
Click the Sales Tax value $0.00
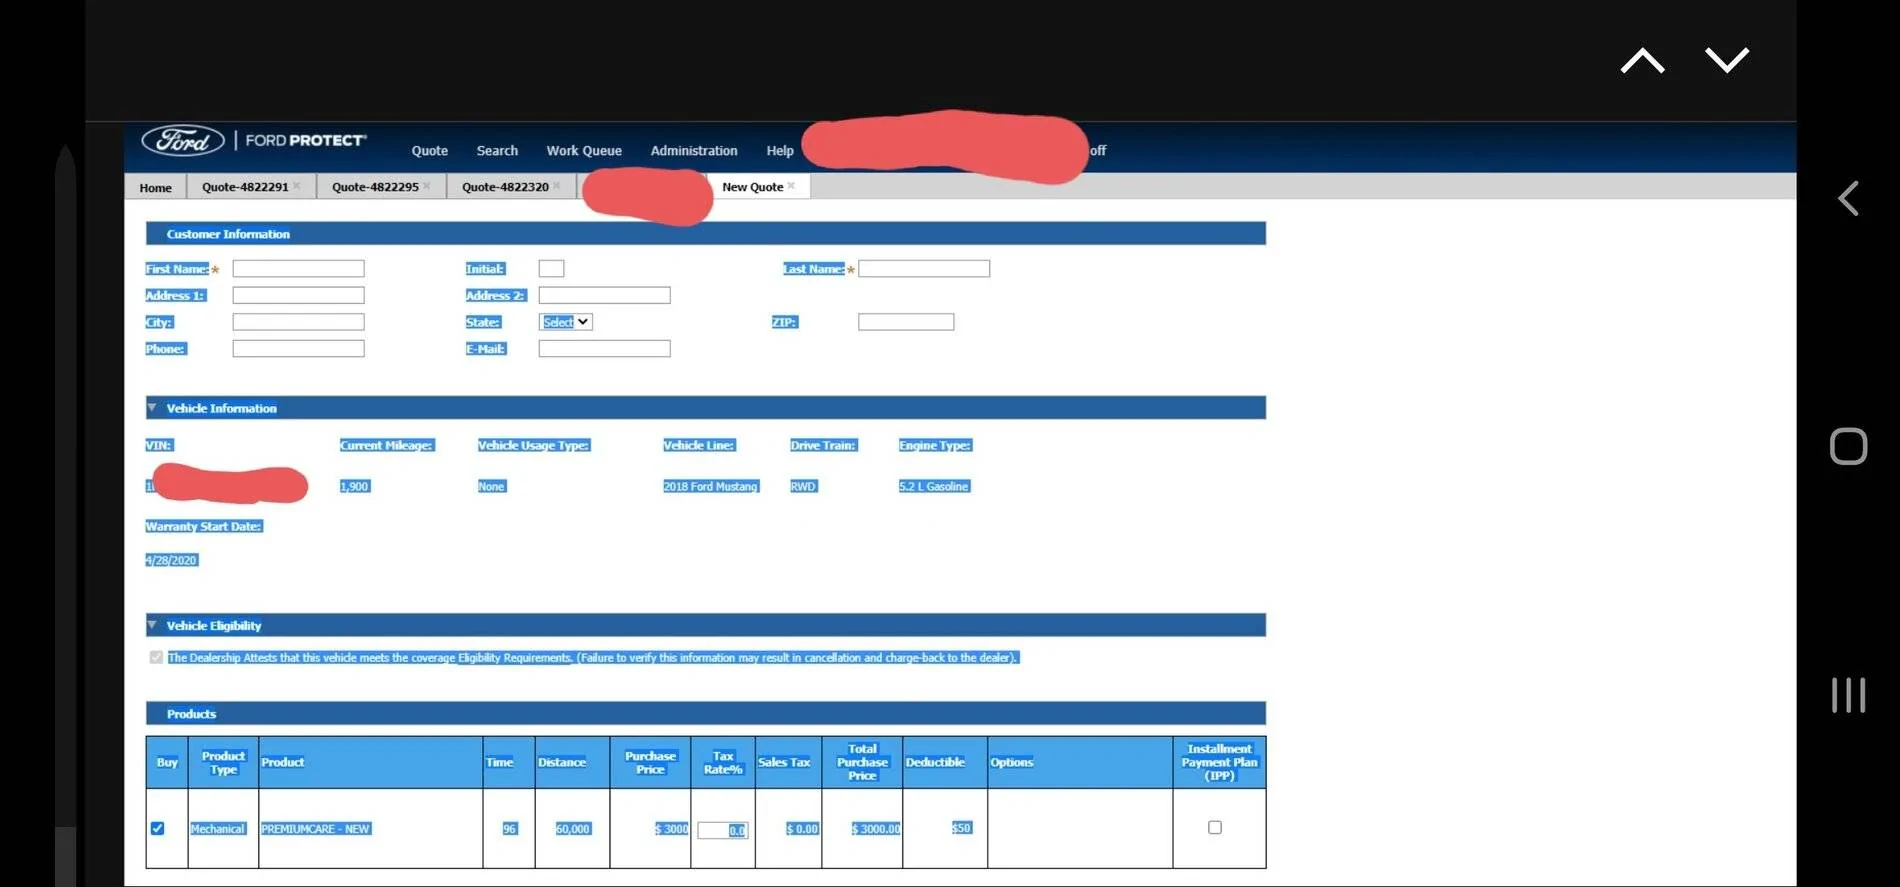click(802, 829)
